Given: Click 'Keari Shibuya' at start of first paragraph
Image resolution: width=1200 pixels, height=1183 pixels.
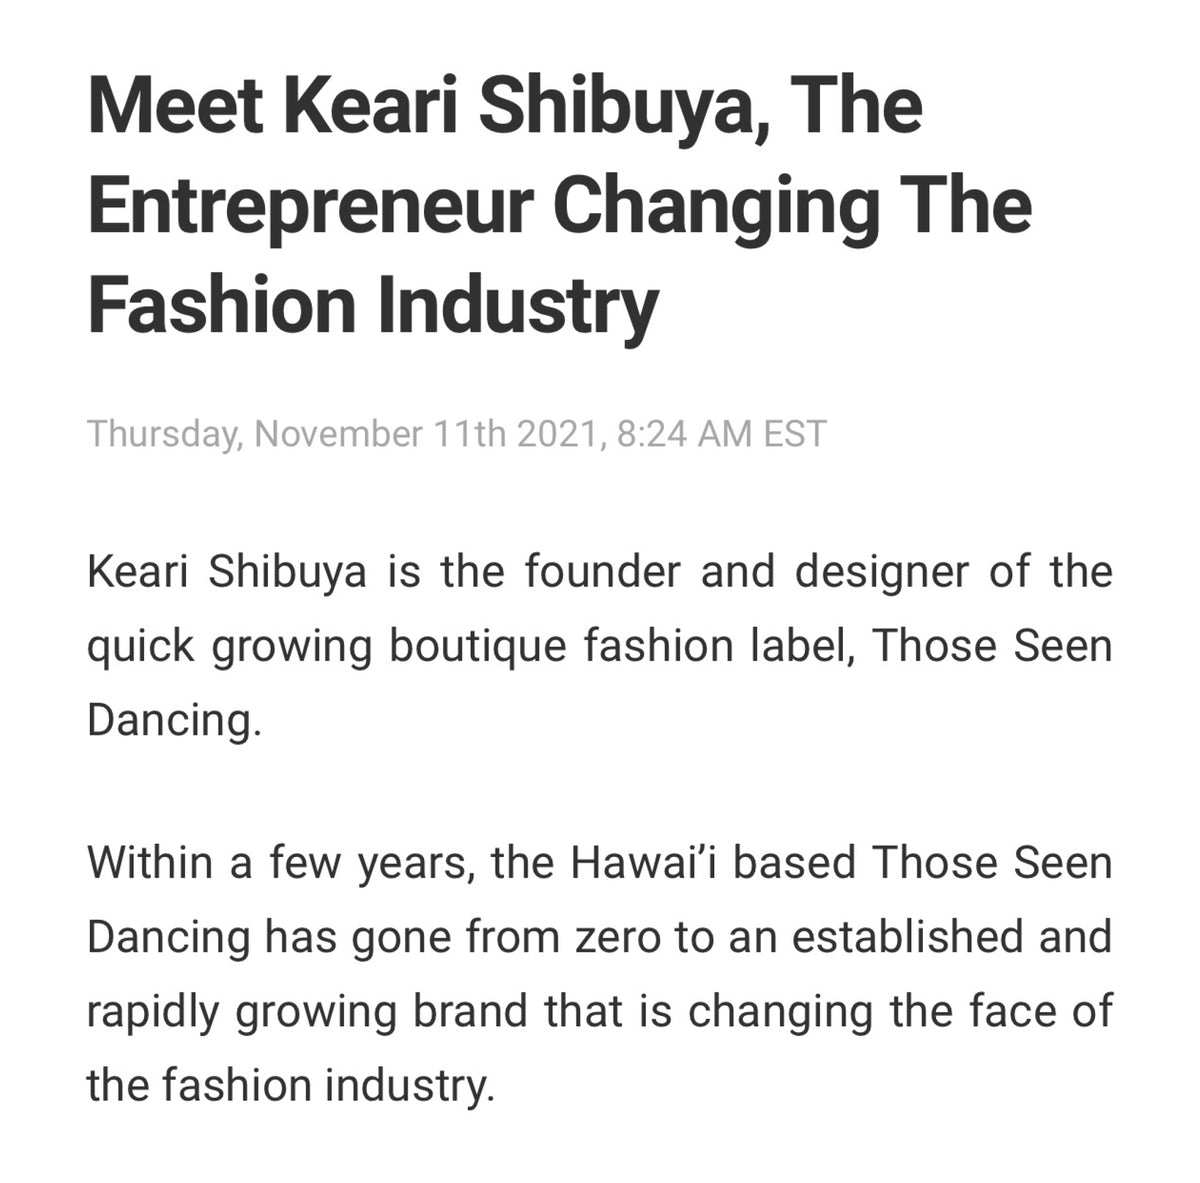Looking at the screenshot, I should click(227, 573).
